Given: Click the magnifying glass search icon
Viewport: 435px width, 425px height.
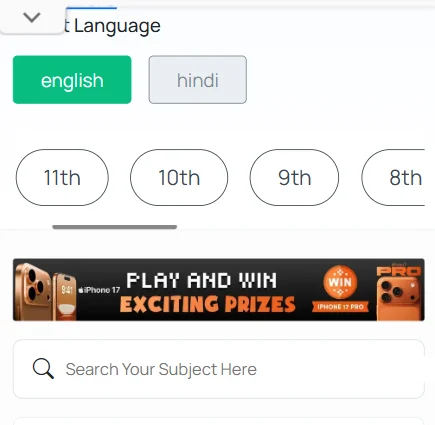Looking at the screenshot, I should click(43, 368).
